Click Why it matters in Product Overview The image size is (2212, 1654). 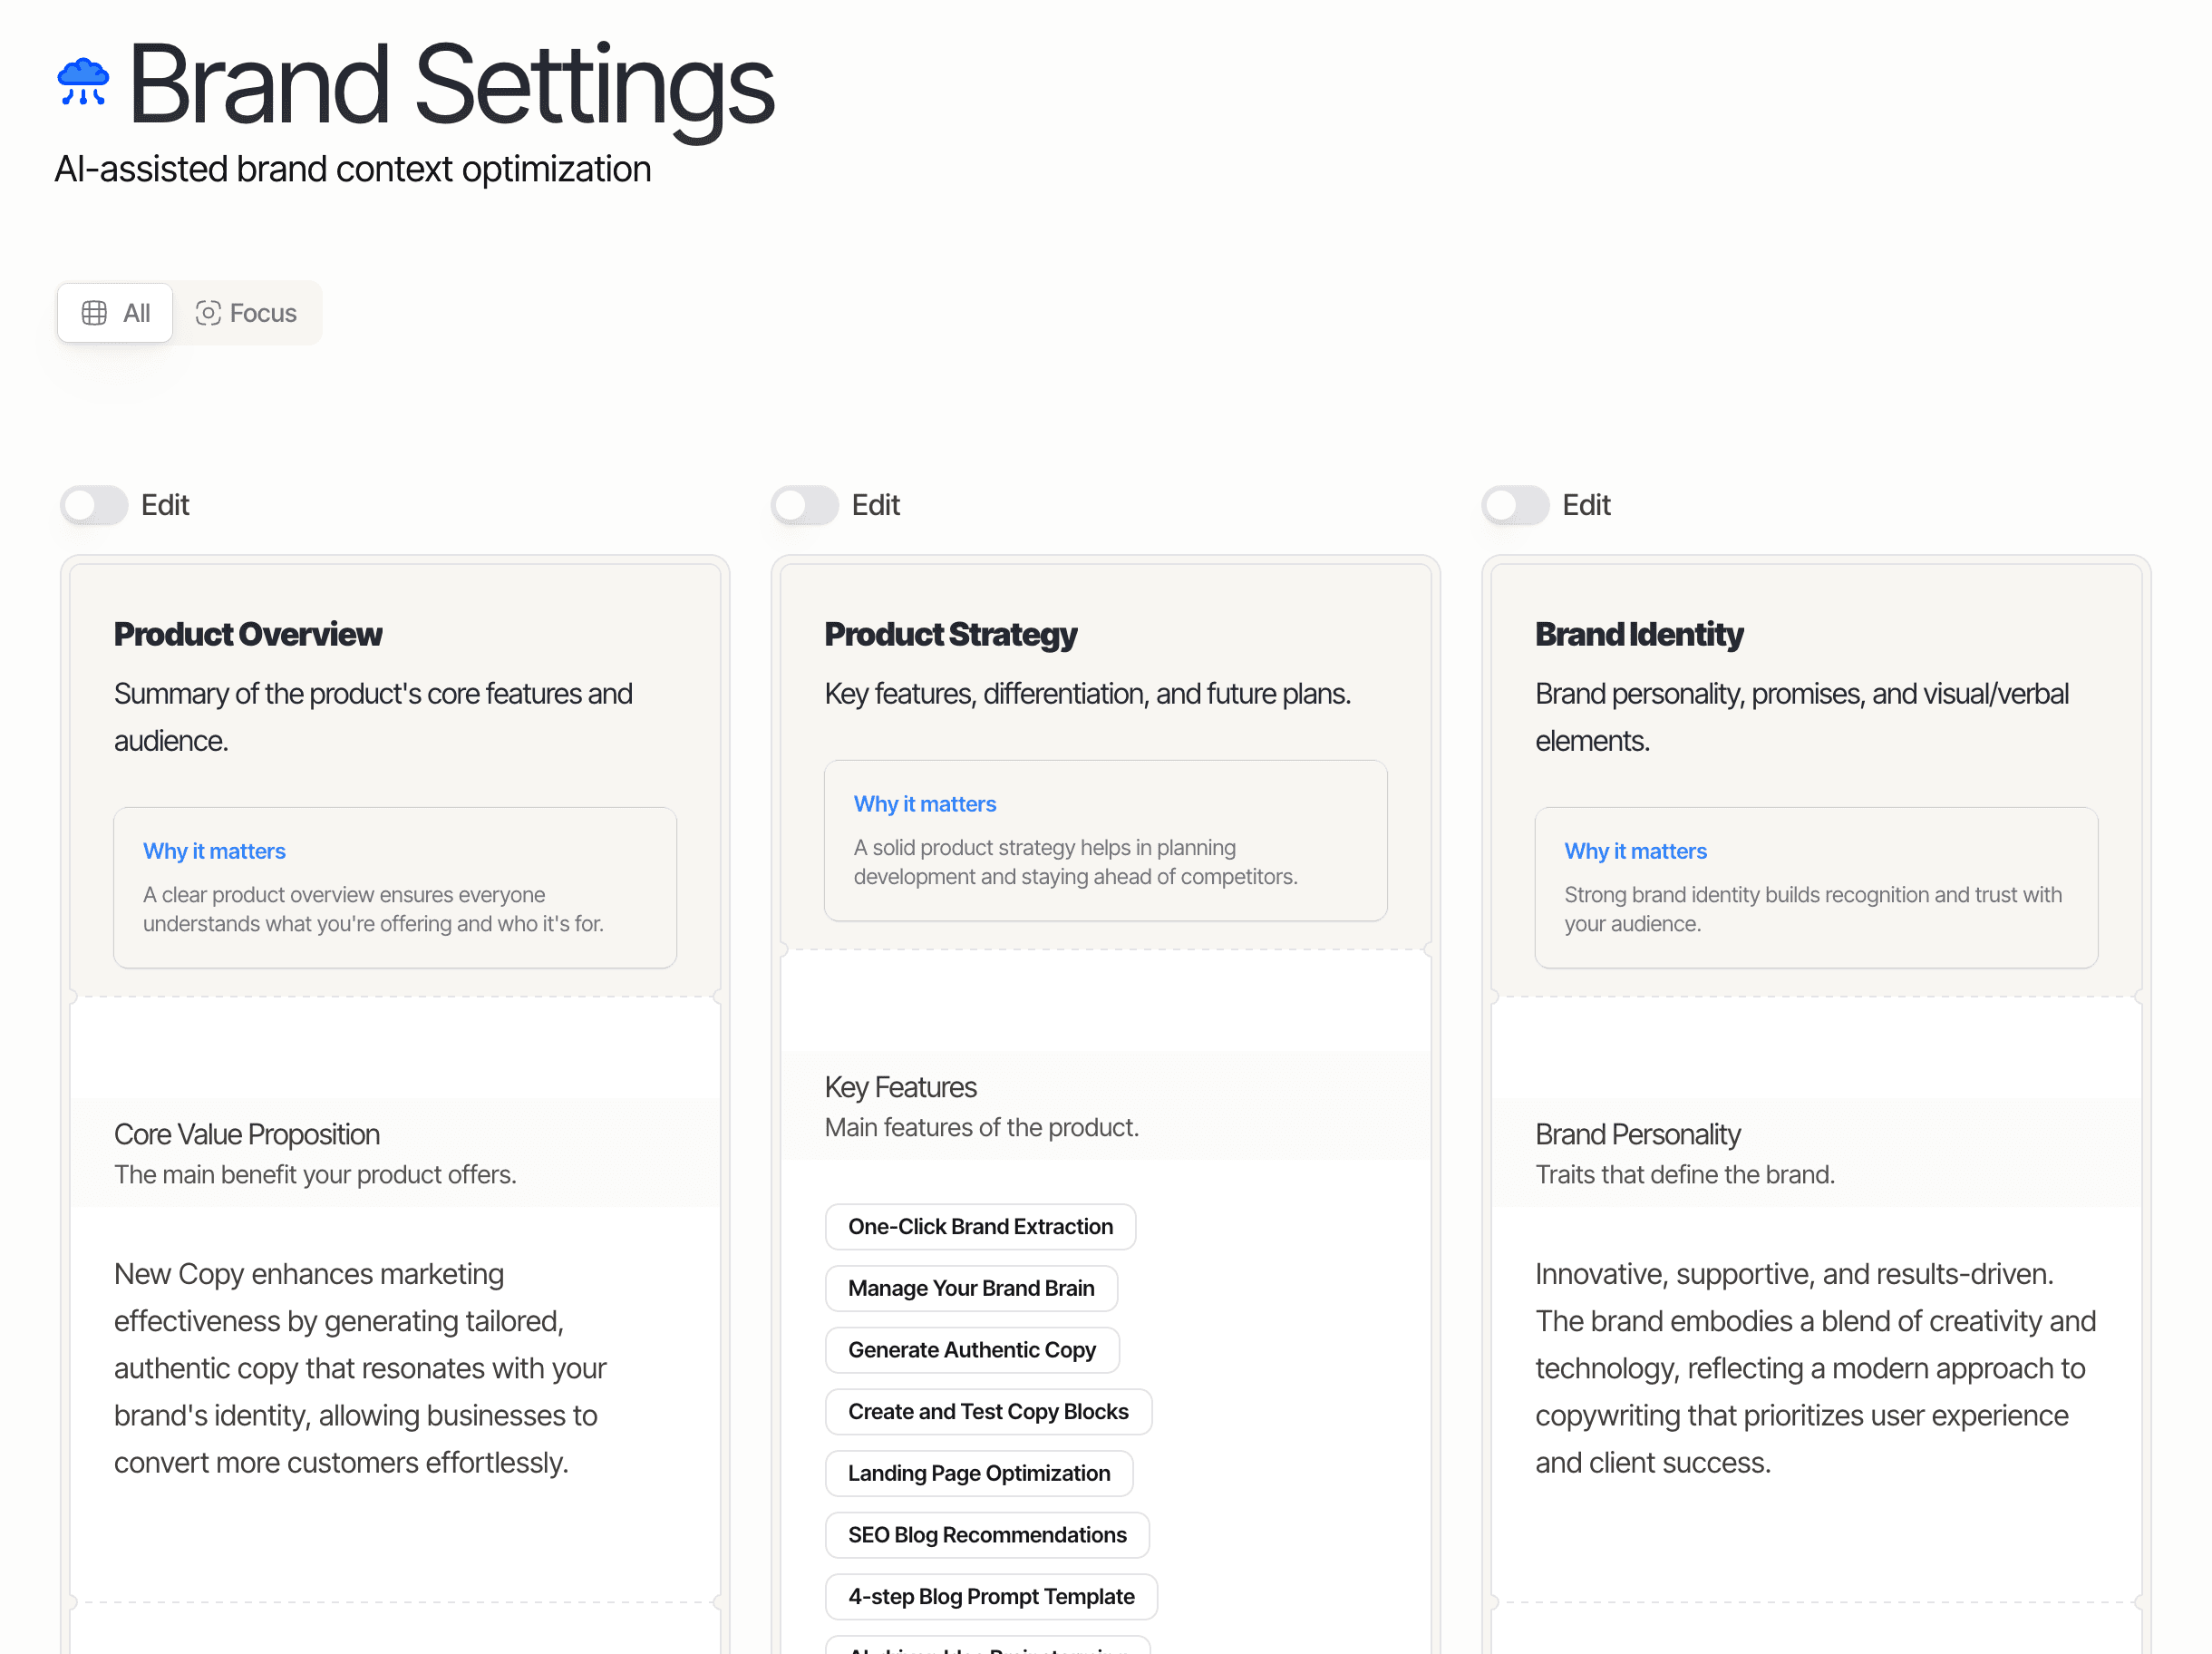(x=215, y=851)
